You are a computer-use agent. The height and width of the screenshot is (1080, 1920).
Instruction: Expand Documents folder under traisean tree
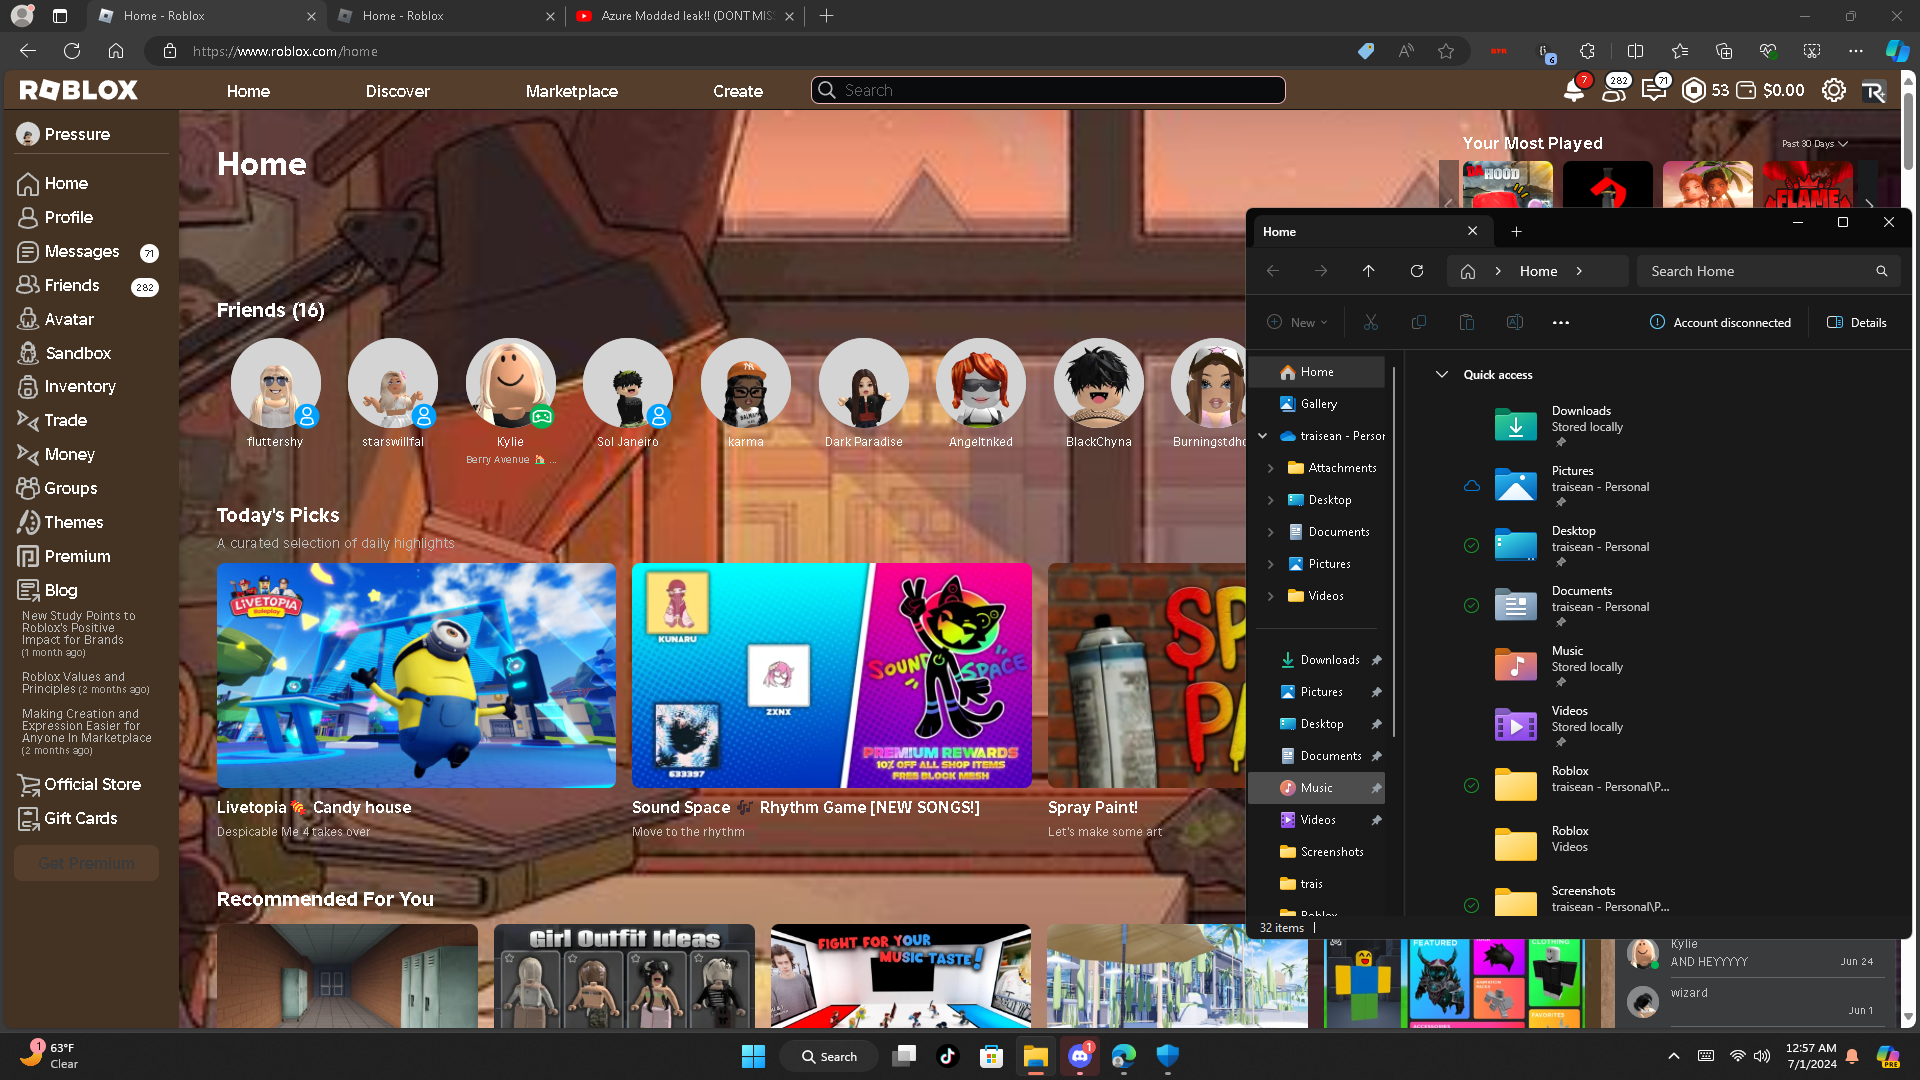[1271, 532]
